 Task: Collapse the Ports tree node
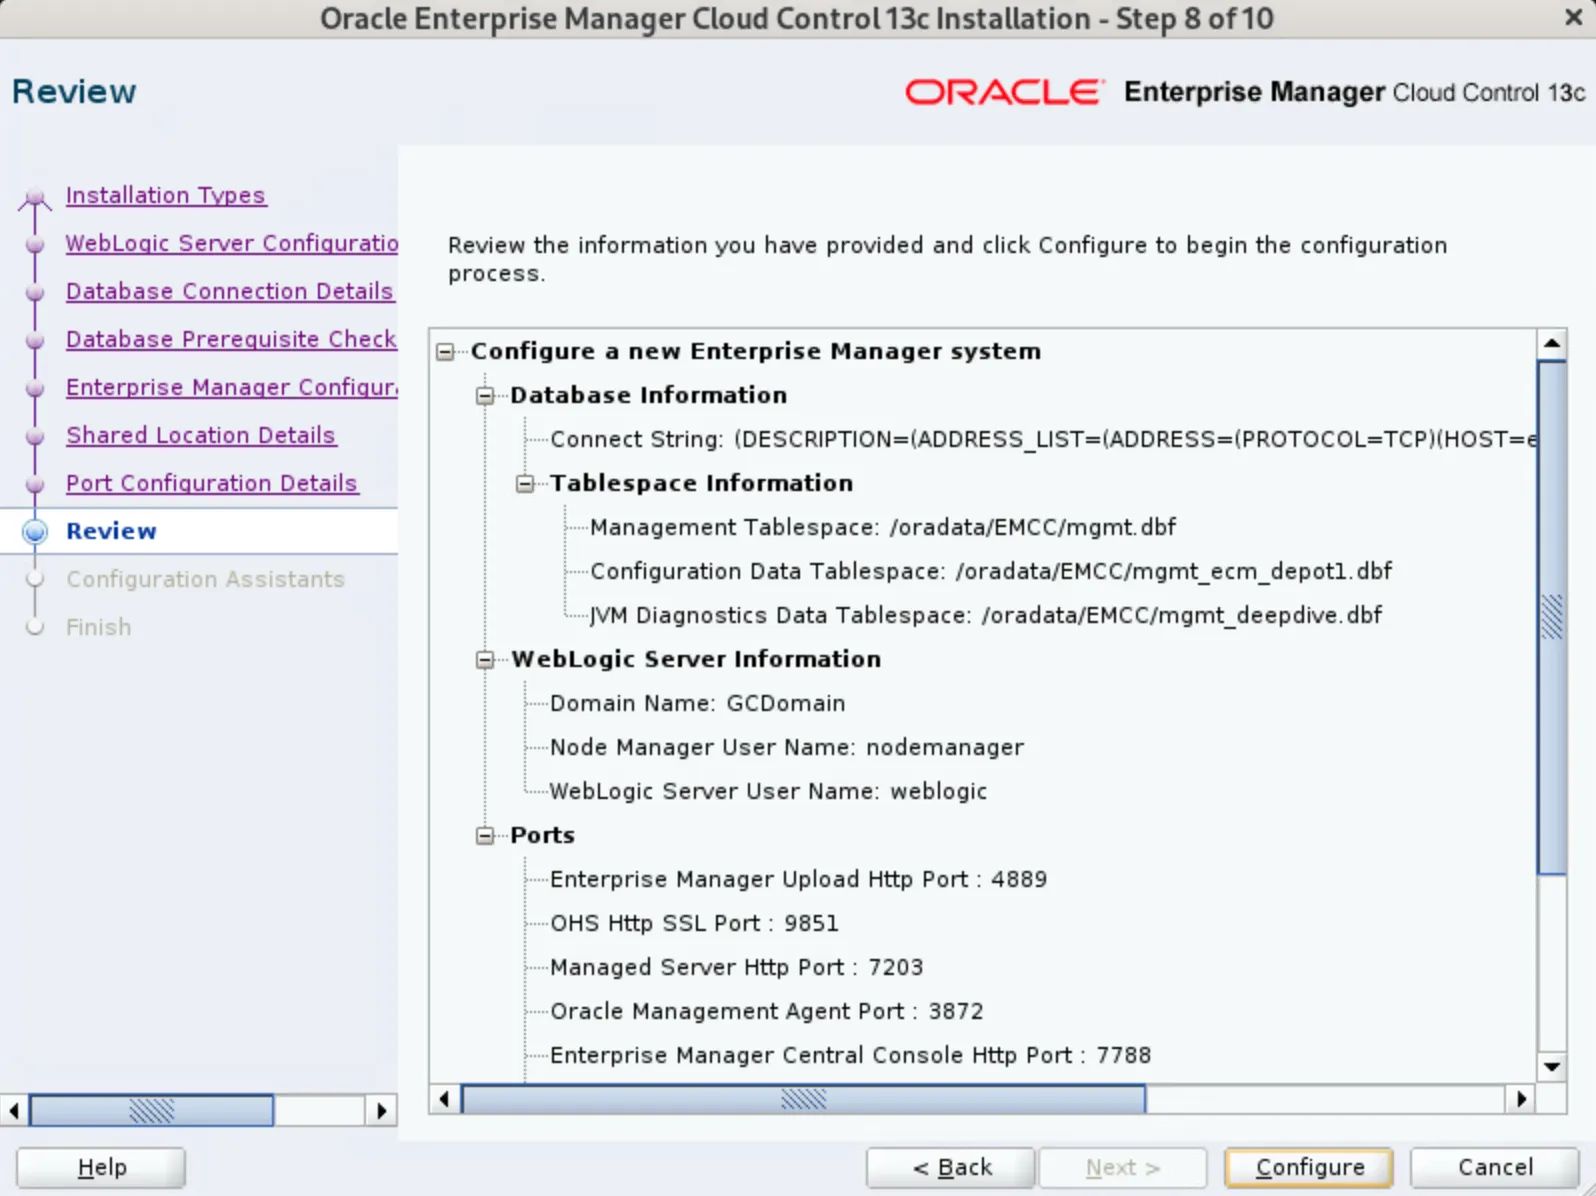(485, 836)
